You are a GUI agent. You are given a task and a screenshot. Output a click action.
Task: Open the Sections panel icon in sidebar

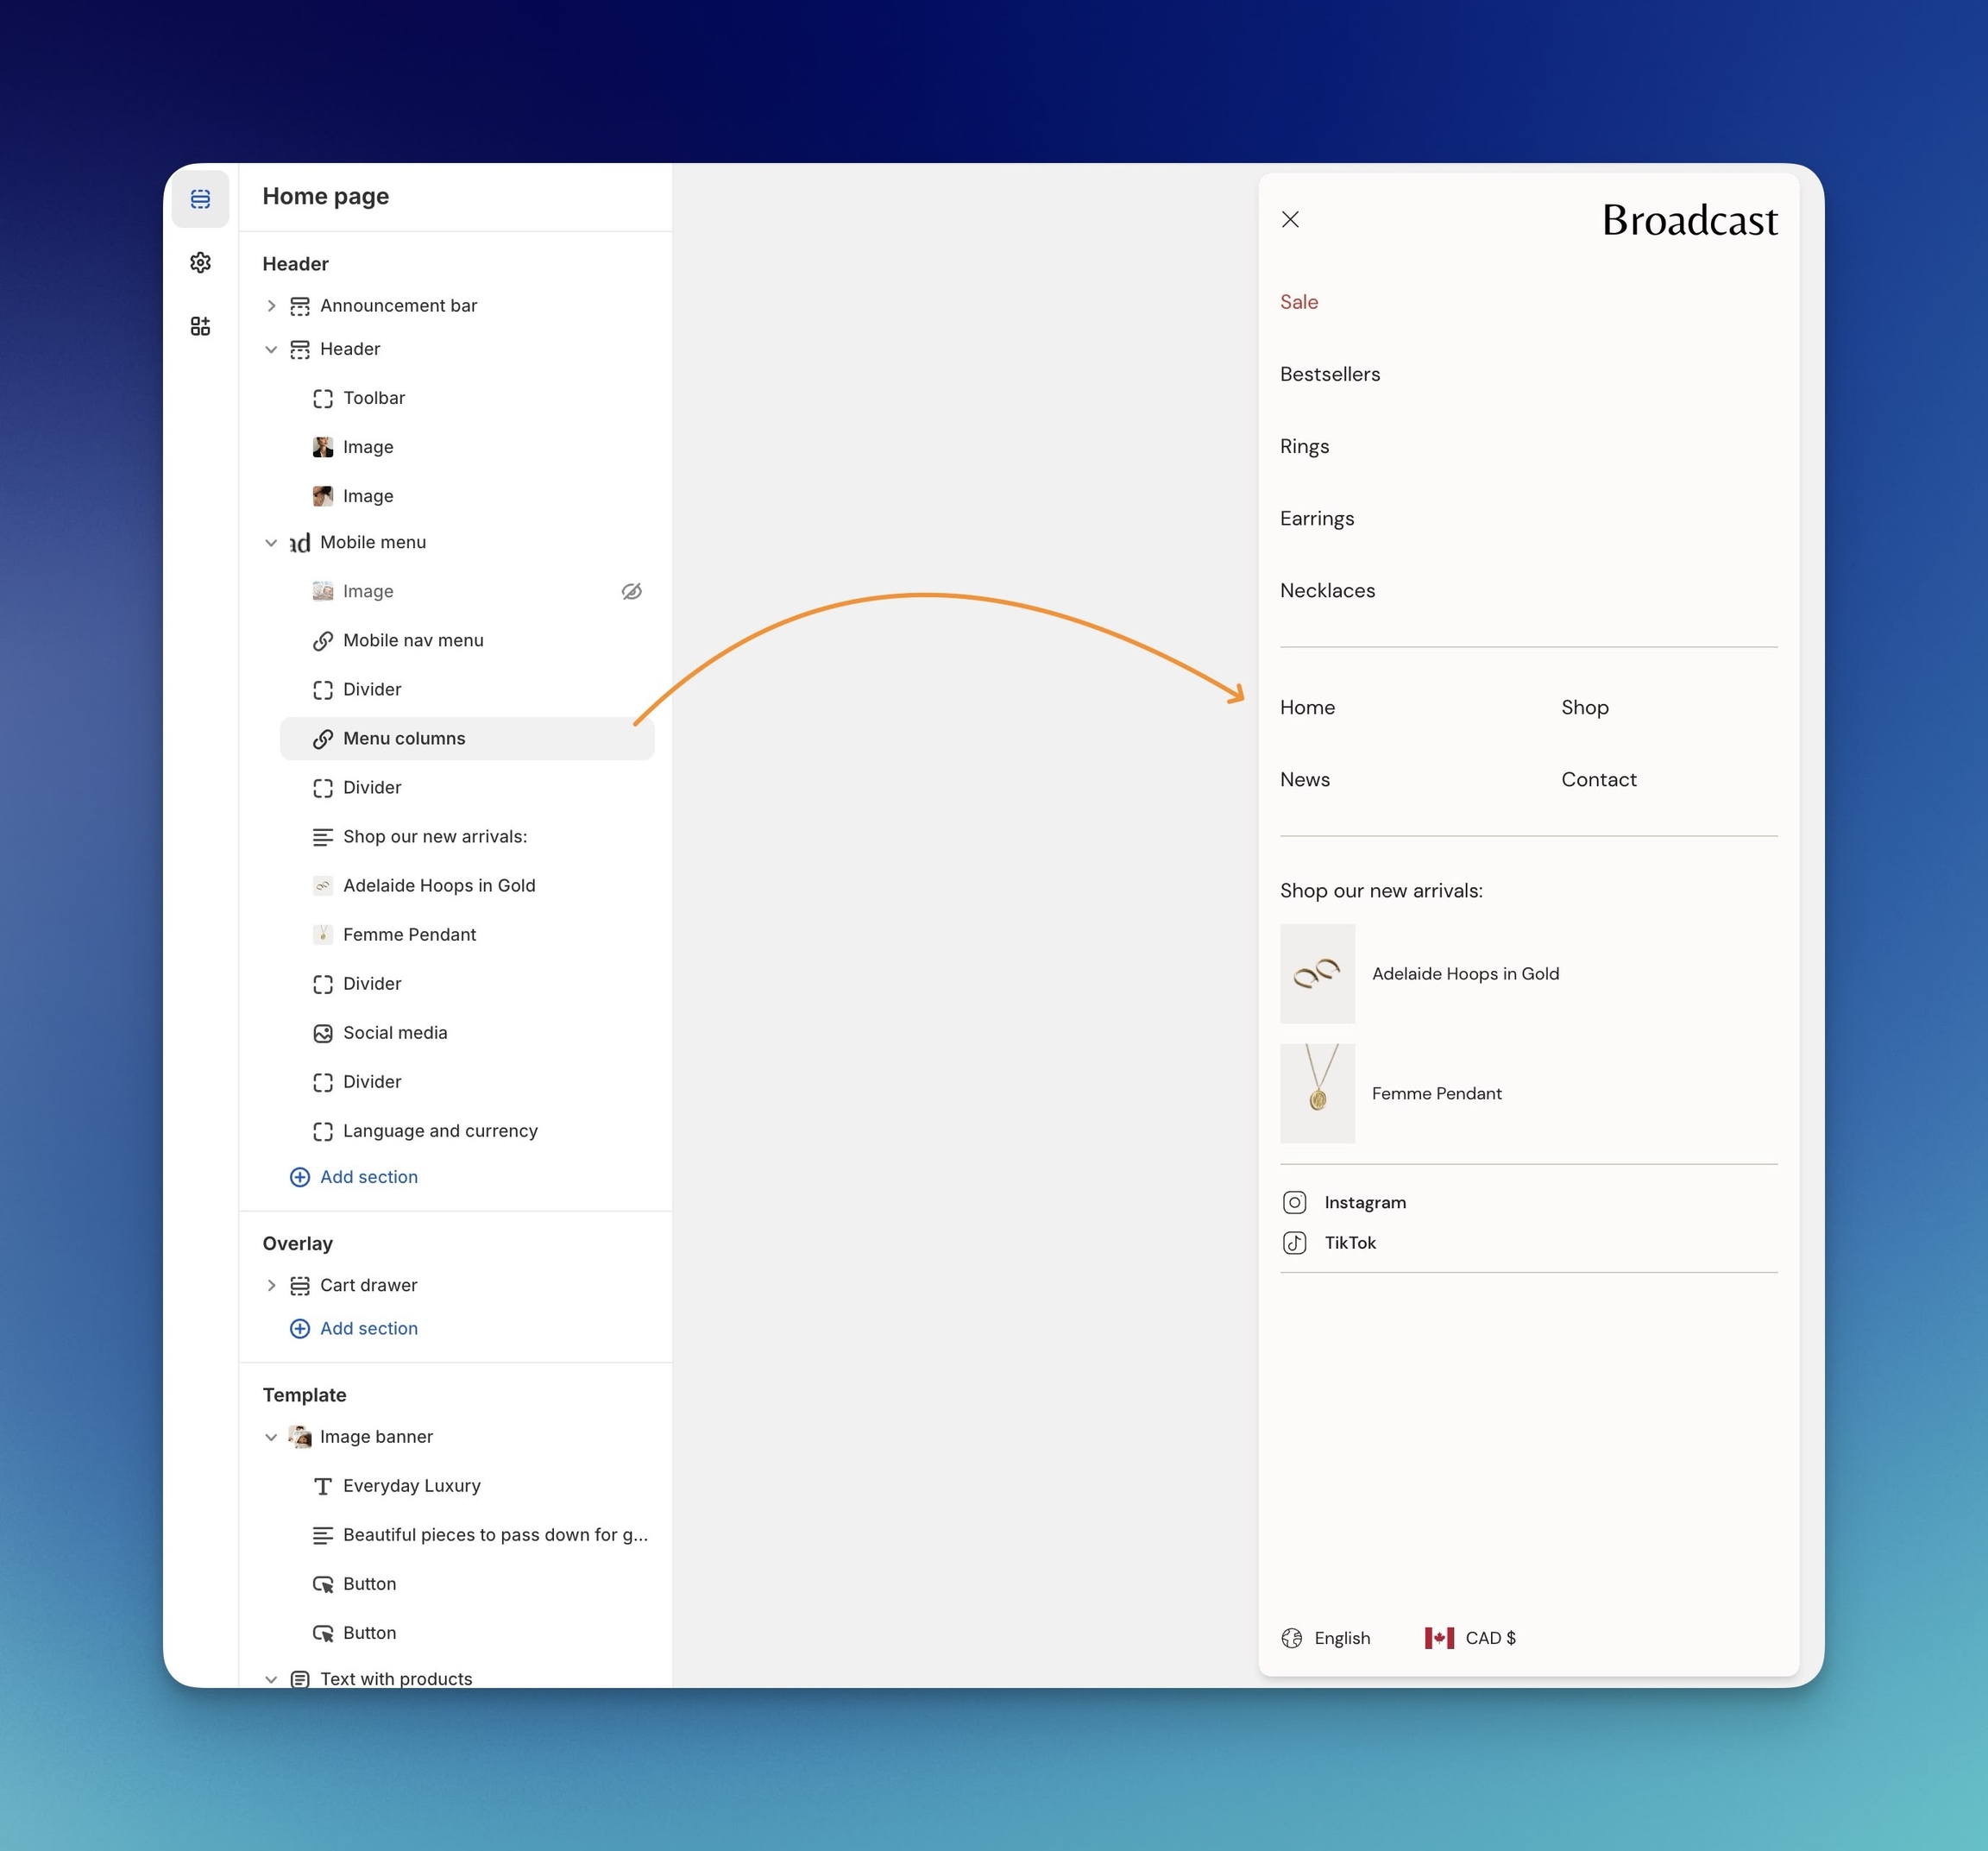coord(200,199)
